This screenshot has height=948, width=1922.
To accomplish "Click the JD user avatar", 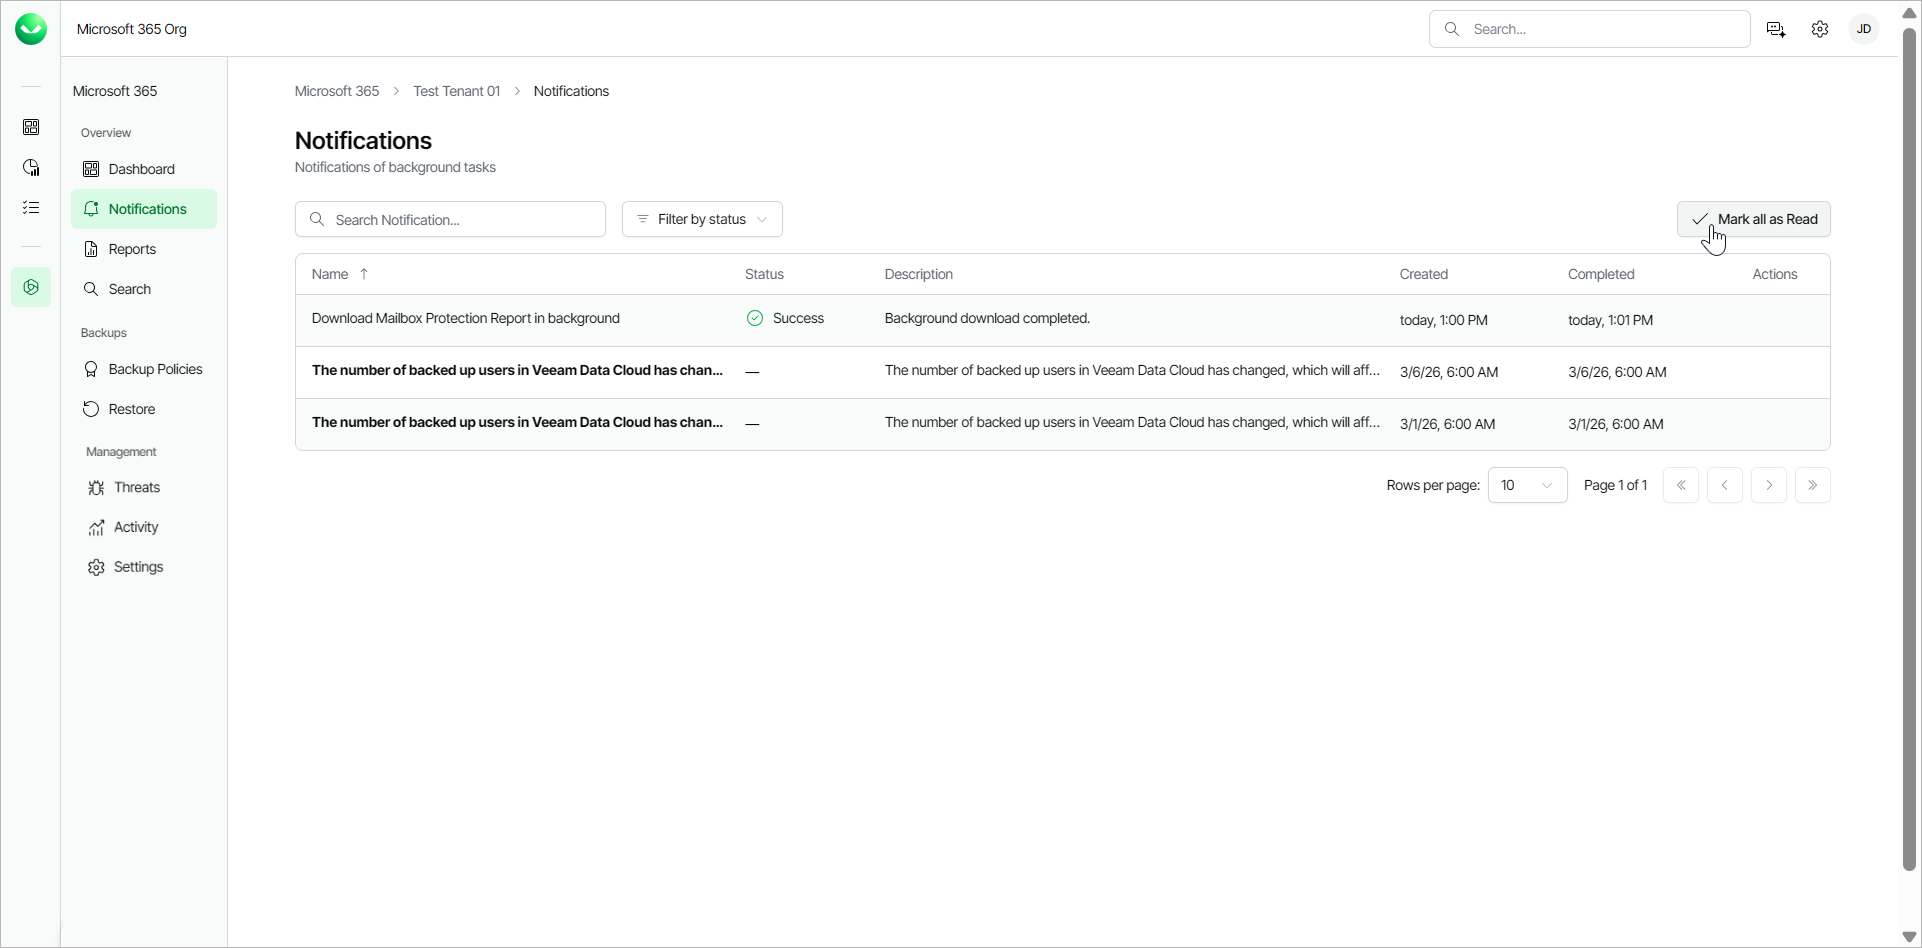I will (x=1864, y=29).
